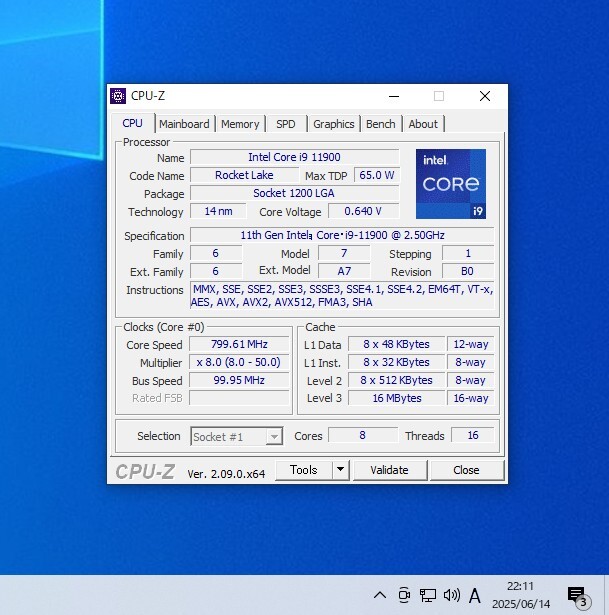The image size is (609, 615).
Task: Open the taskbar clock showing 22:11
Action: click(520, 595)
